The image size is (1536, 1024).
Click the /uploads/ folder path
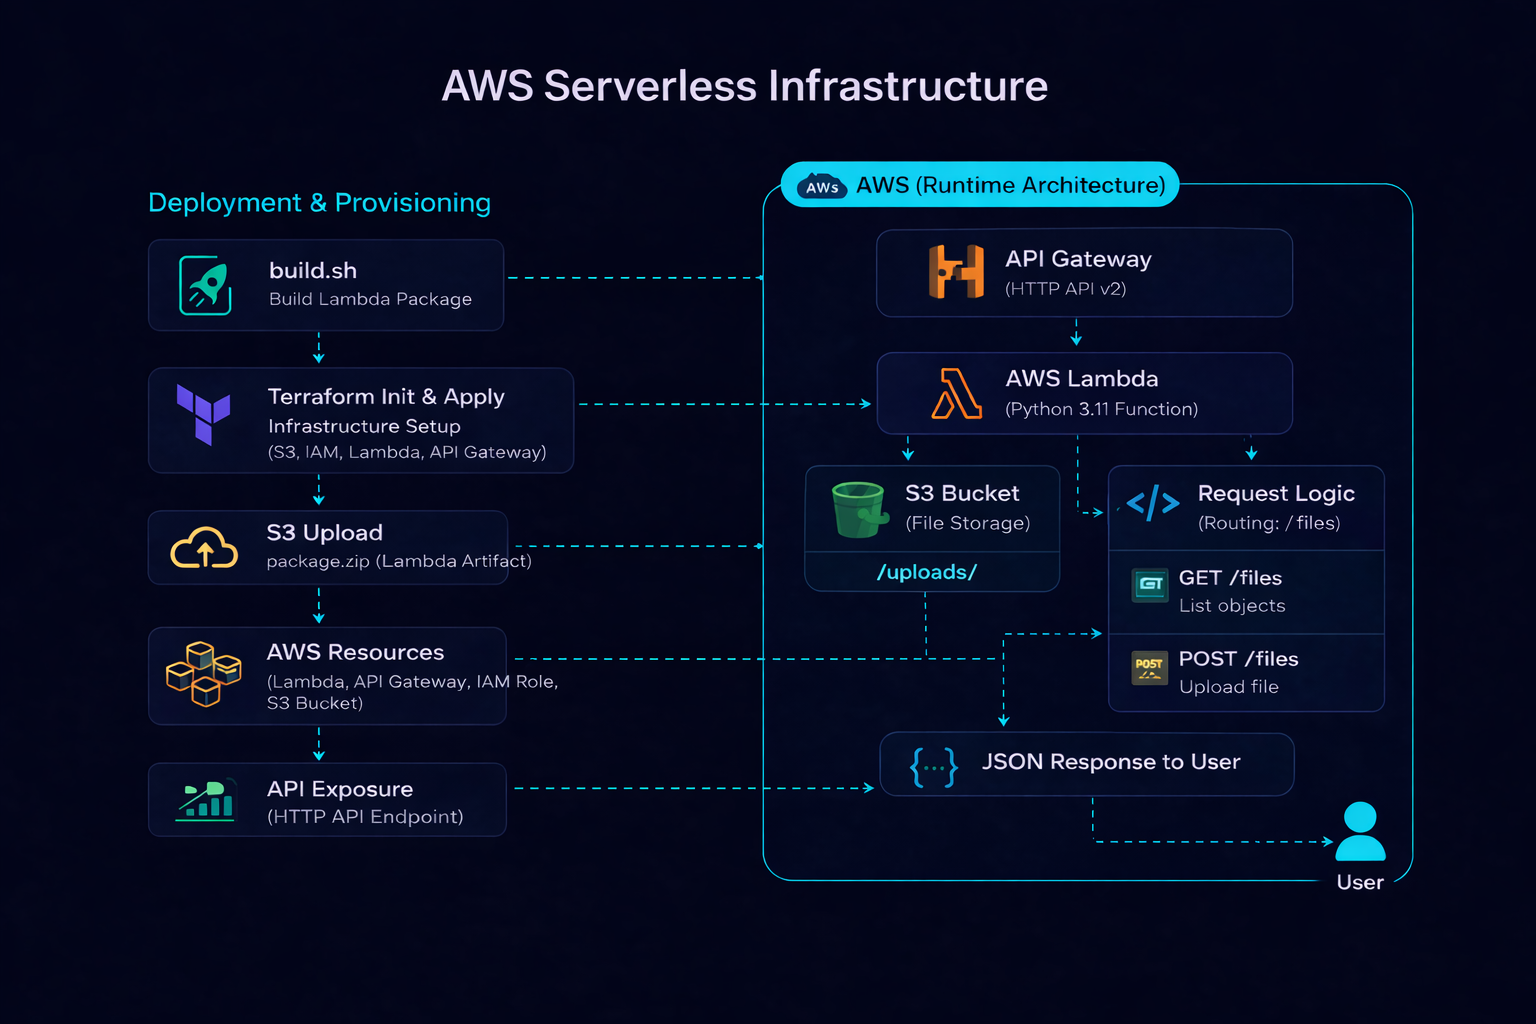click(927, 572)
